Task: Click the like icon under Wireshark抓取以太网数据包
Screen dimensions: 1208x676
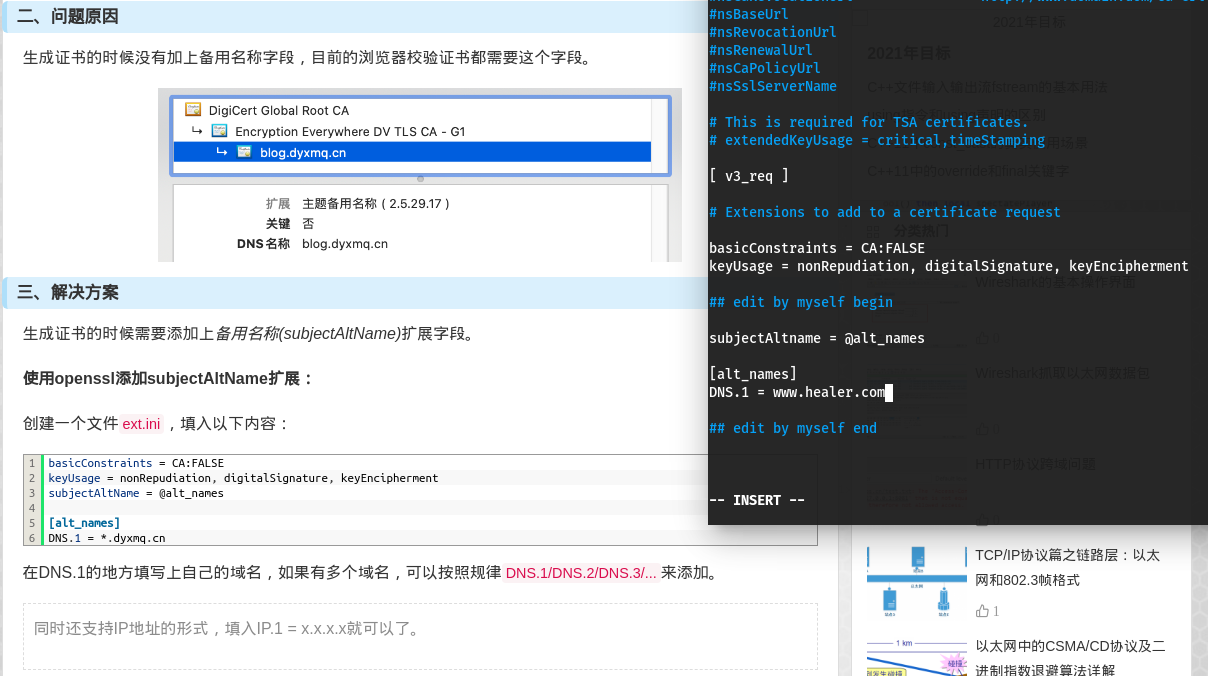Action: click(x=984, y=429)
